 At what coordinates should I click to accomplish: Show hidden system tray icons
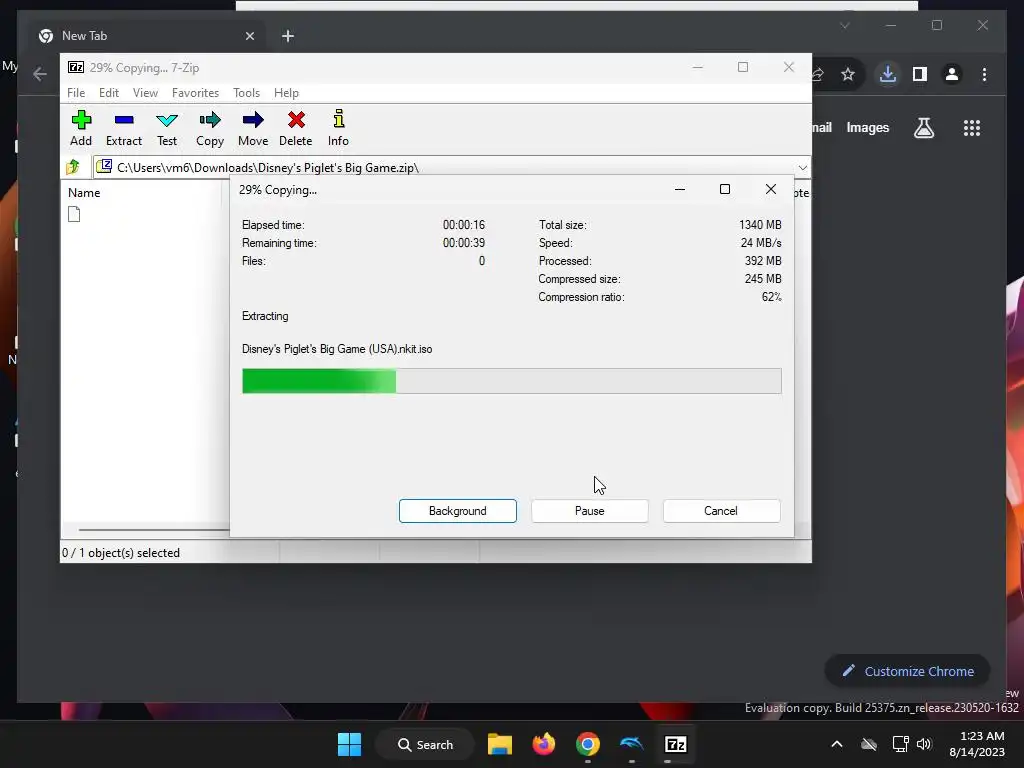[837, 744]
